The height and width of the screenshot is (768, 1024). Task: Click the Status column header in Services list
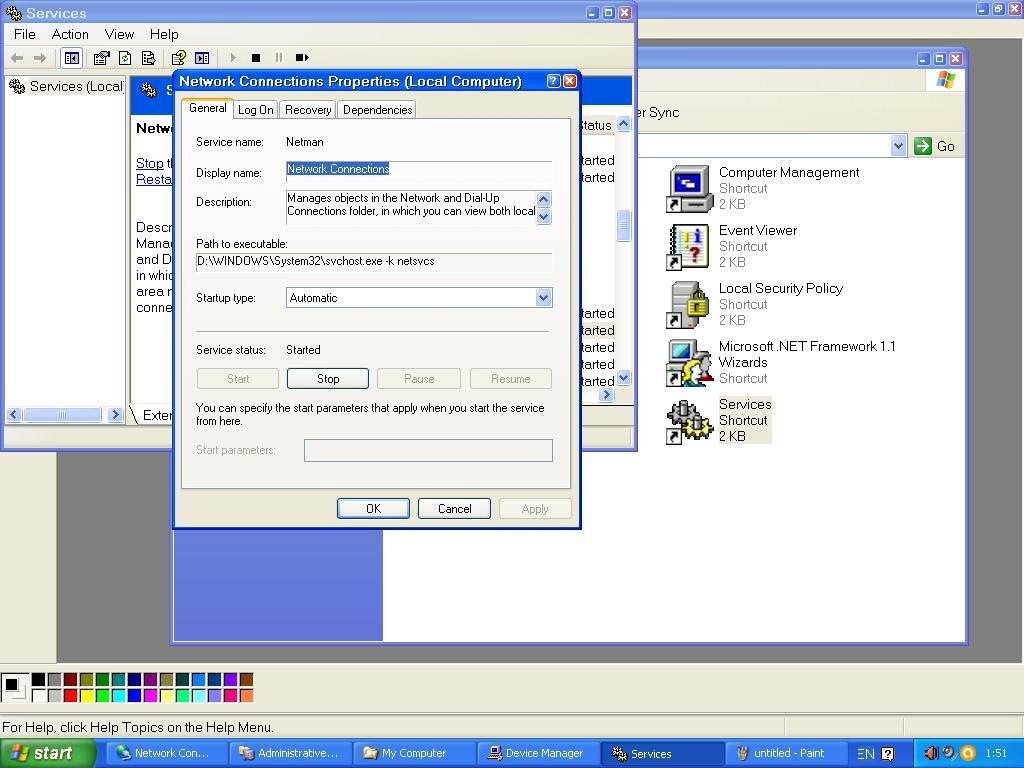(598, 125)
